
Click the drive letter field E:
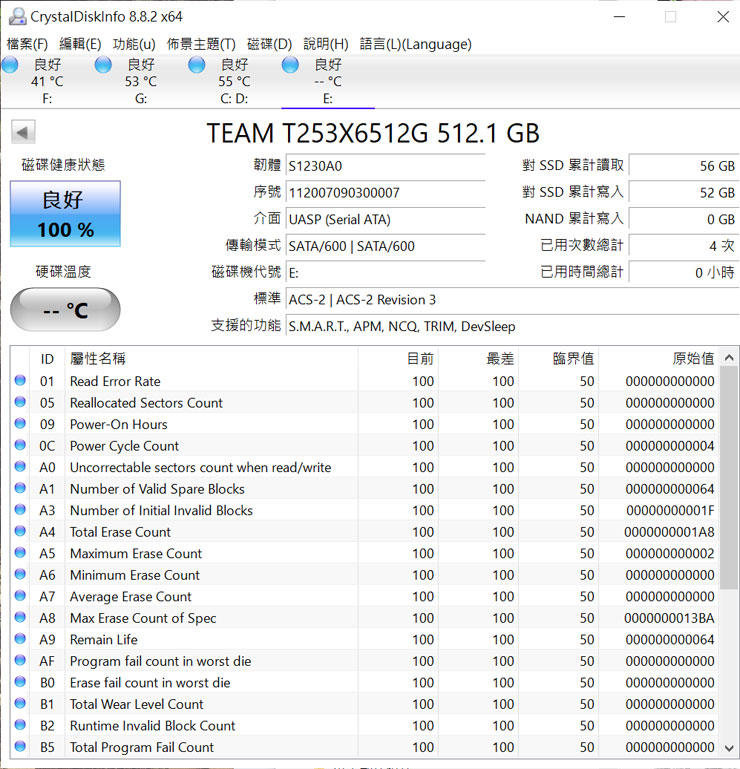(x=385, y=273)
